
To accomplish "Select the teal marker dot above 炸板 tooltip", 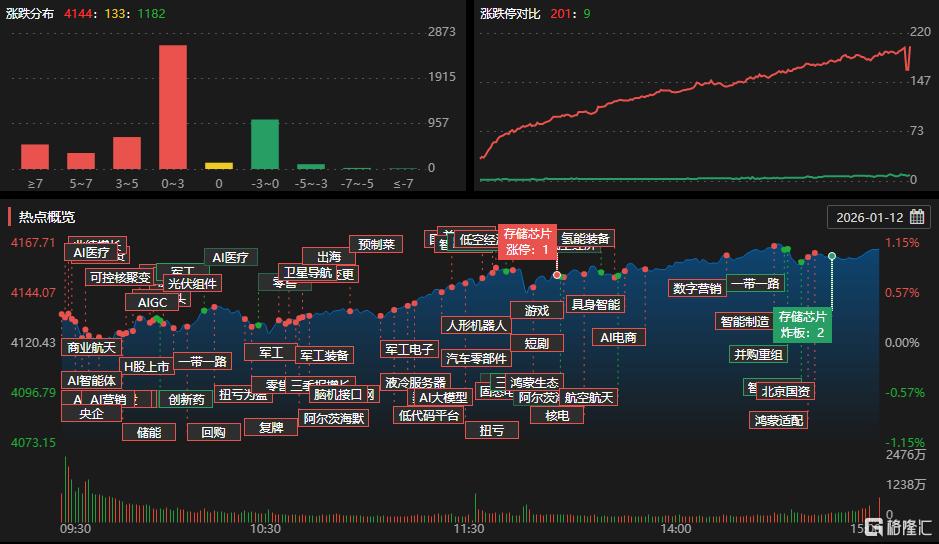I will coord(832,256).
